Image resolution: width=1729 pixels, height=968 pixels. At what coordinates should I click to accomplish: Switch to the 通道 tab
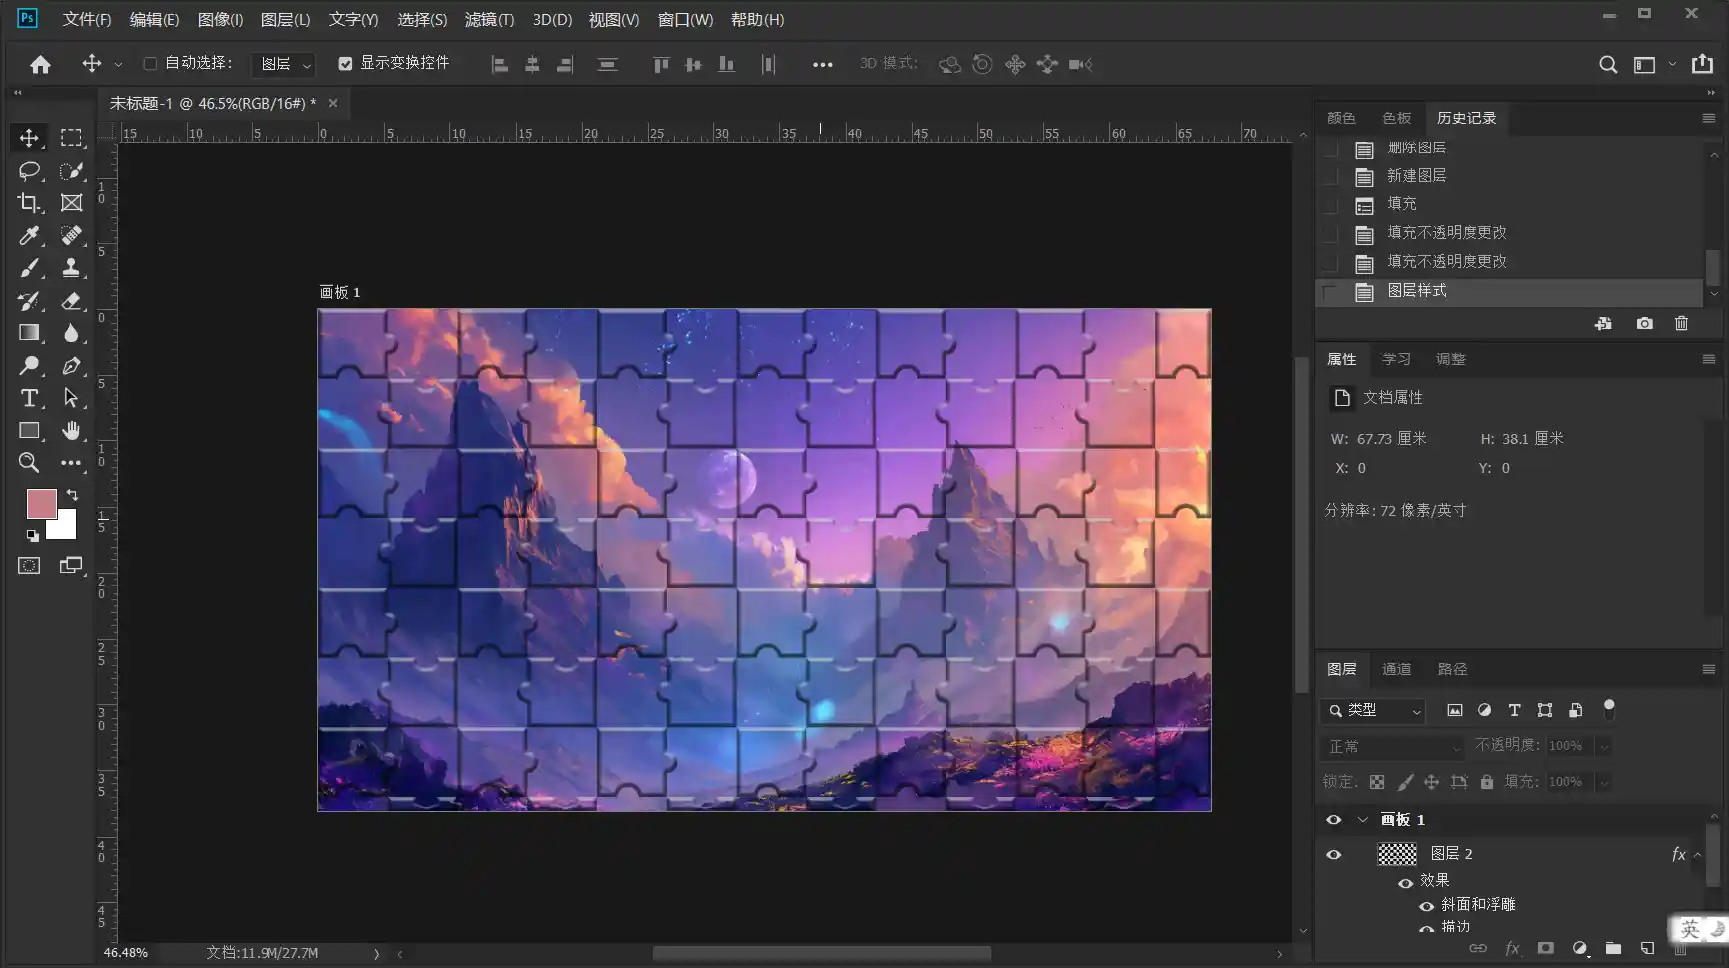click(x=1396, y=669)
